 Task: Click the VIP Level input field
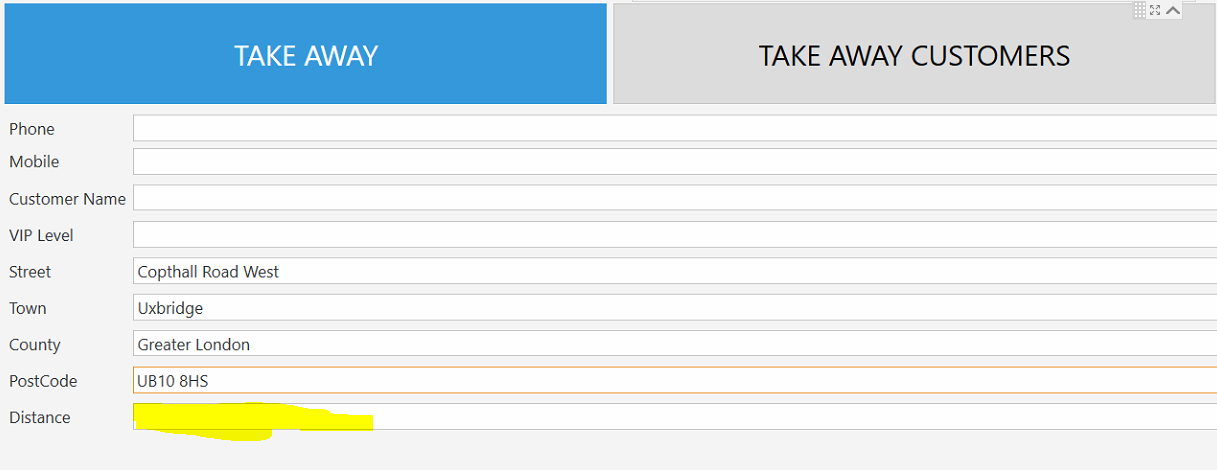[x=674, y=235]
